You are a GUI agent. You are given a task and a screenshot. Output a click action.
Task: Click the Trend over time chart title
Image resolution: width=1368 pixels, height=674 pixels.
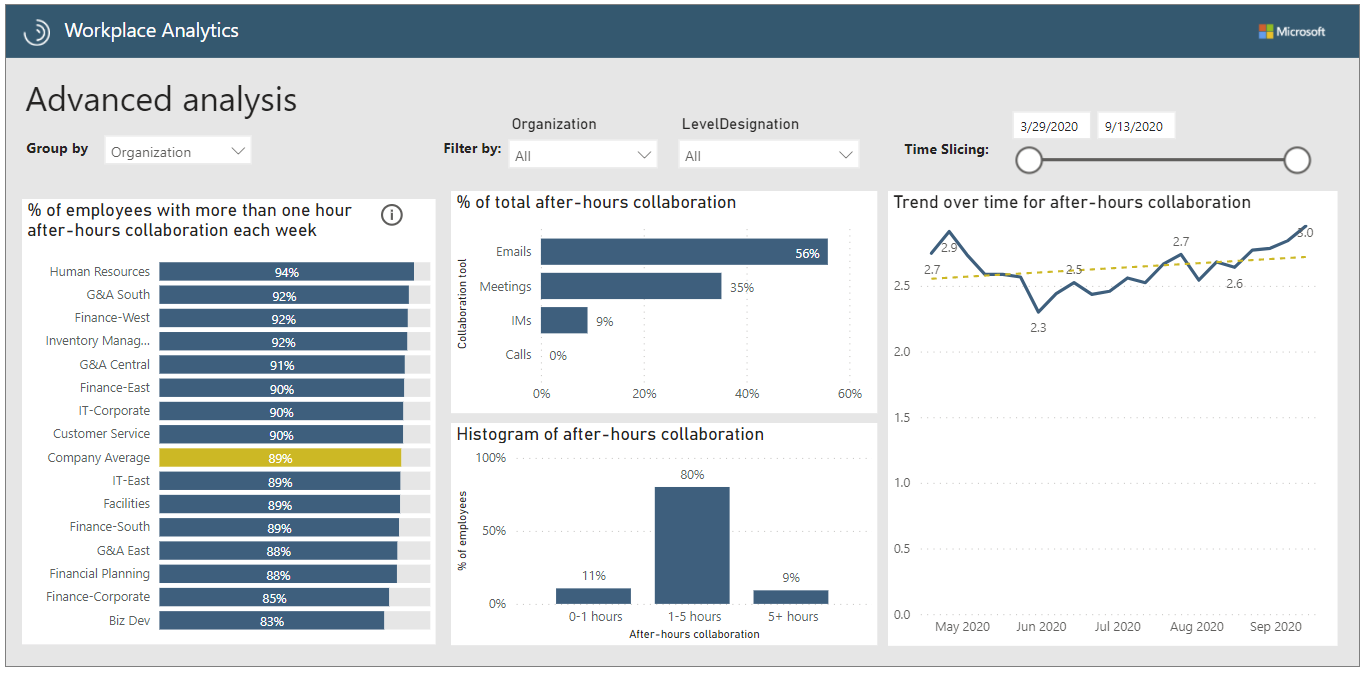coord(1072,202)
